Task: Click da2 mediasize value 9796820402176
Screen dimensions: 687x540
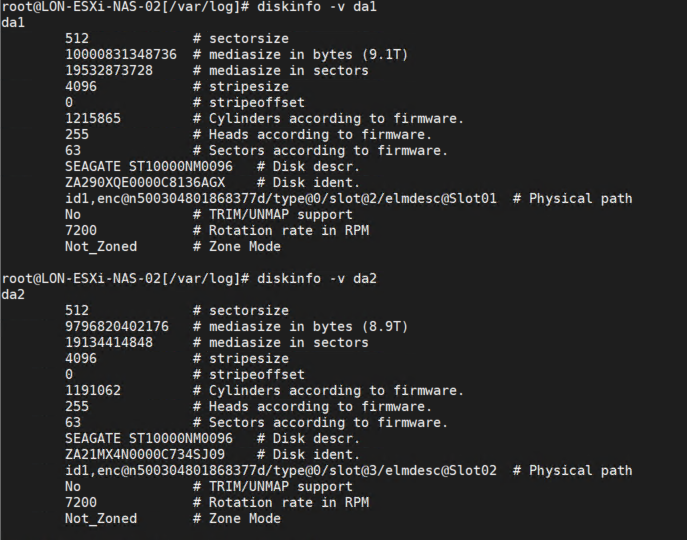Action: click(117, 327)
